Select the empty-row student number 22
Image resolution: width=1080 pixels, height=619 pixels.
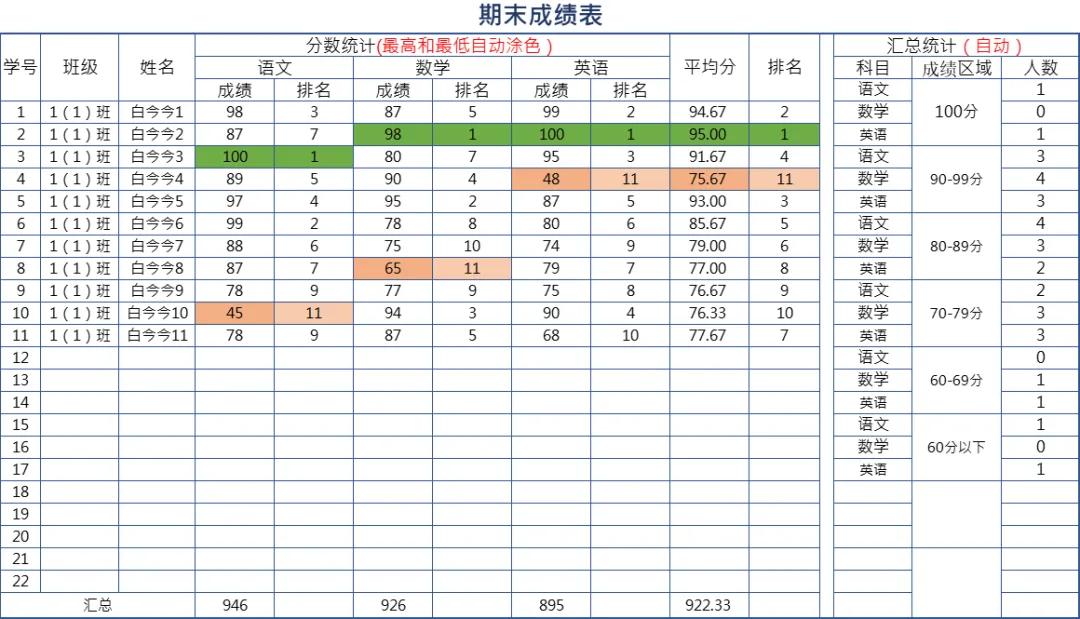[21, 581]
